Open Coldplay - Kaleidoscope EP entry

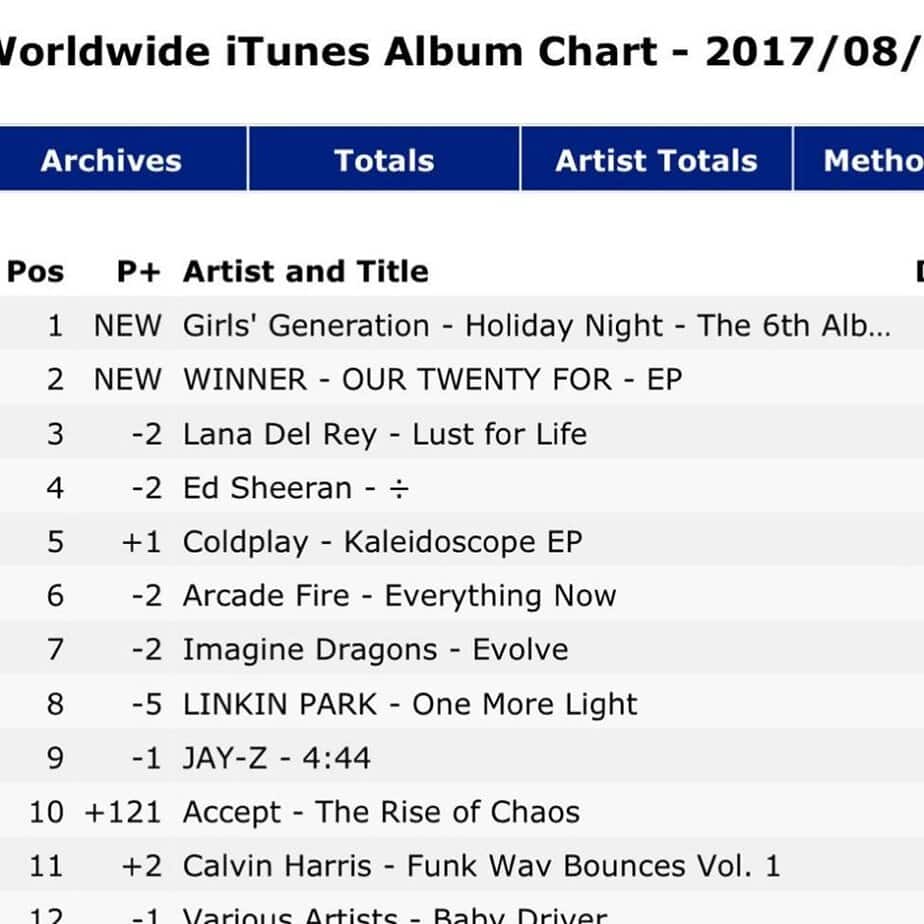point(382,542)
